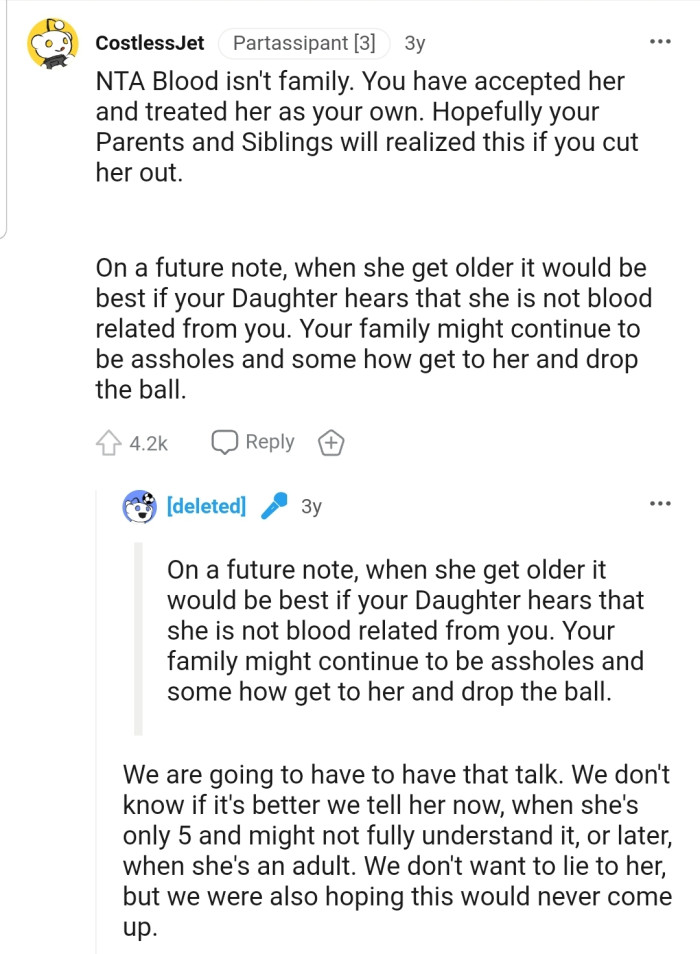Click the "We are going to have" reply text
Image resolution: width=700 pixels, height=954 pixels.
coord(396,850)
